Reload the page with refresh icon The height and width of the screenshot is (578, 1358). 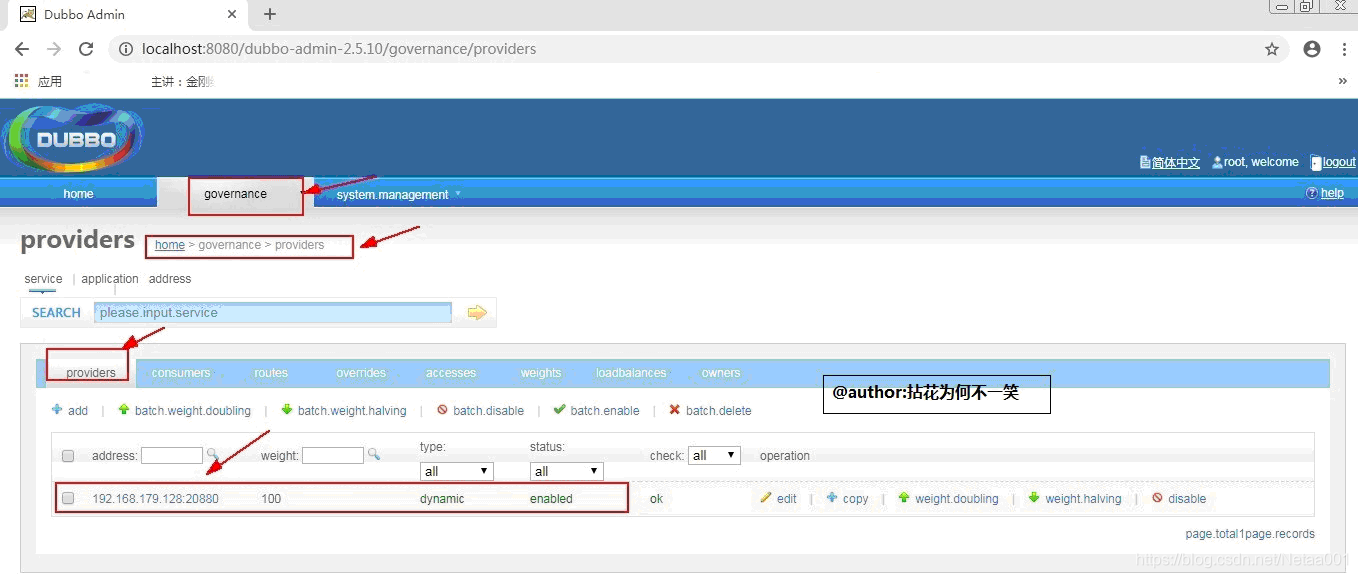86,49
